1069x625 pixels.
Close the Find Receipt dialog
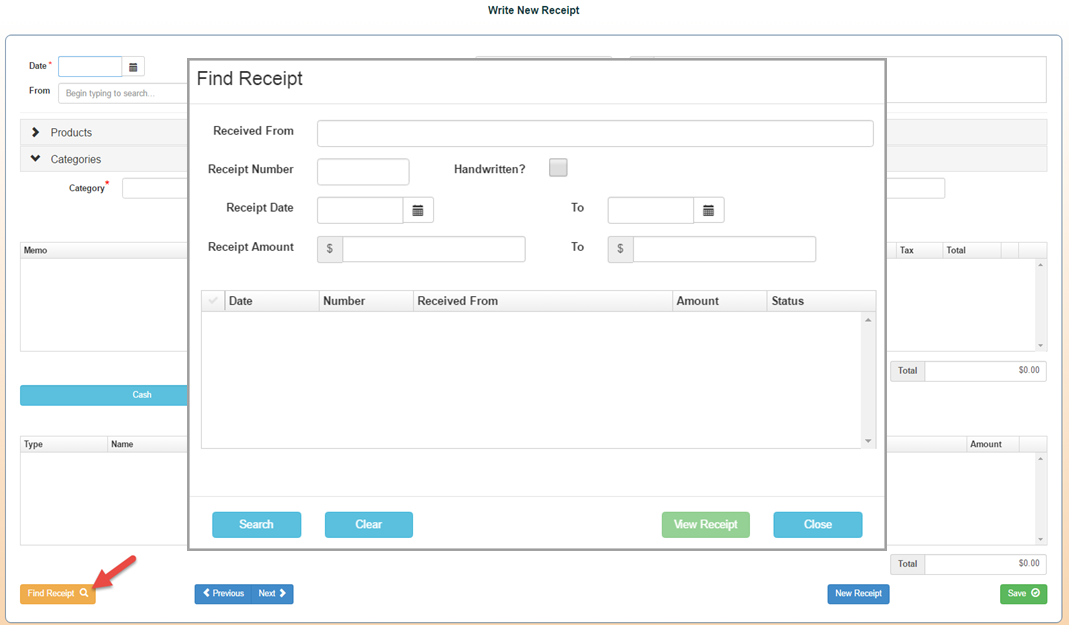coord(817,525)
